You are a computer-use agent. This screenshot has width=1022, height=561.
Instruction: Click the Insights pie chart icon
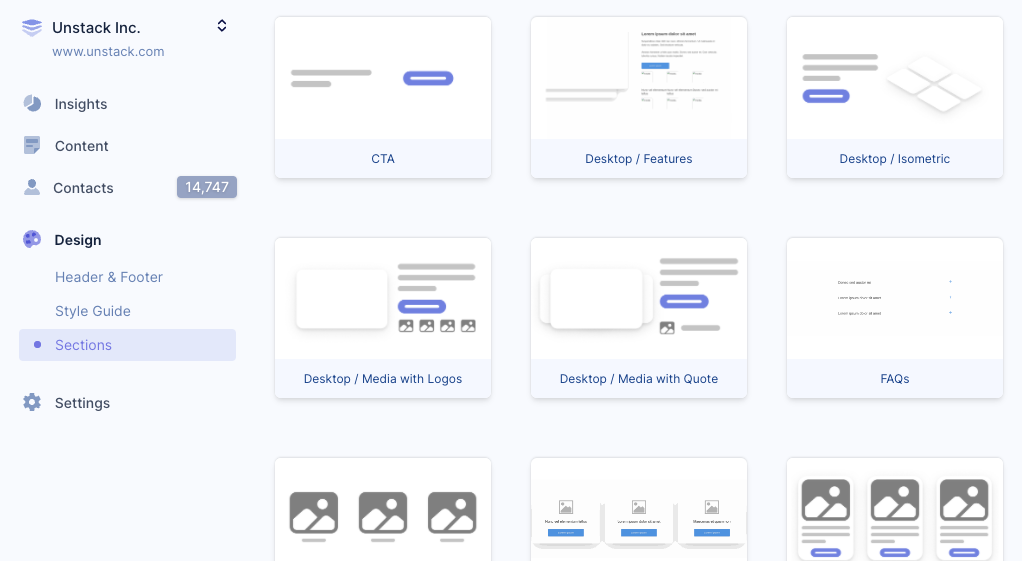32,104
